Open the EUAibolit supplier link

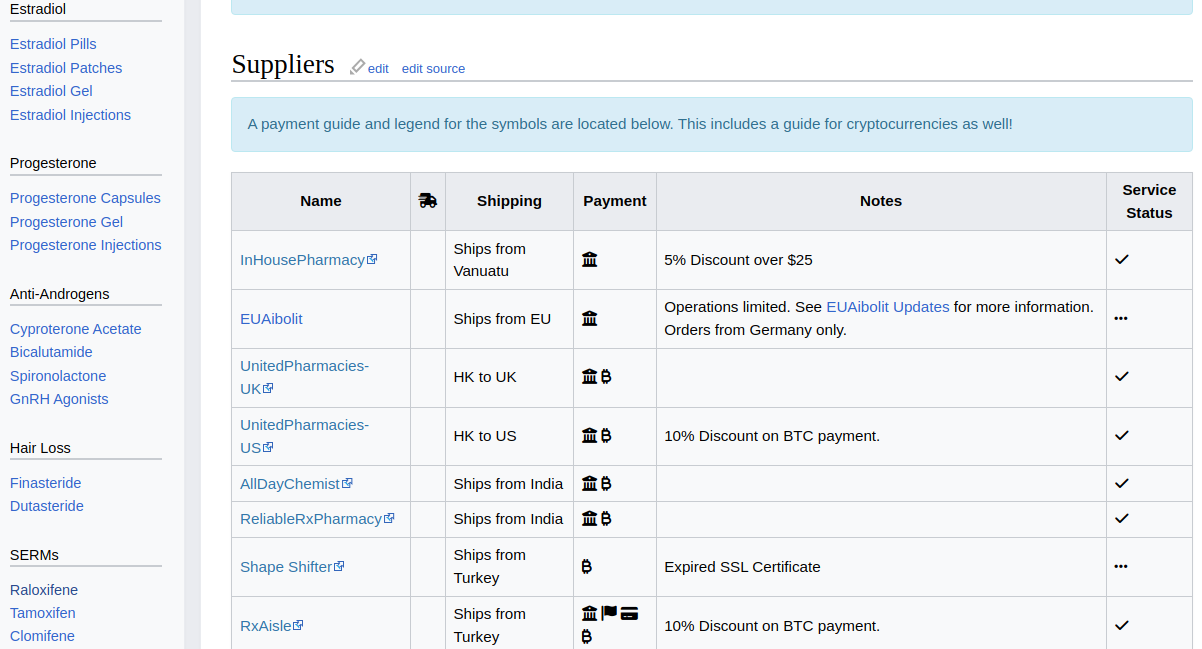[x=271, y=319]
